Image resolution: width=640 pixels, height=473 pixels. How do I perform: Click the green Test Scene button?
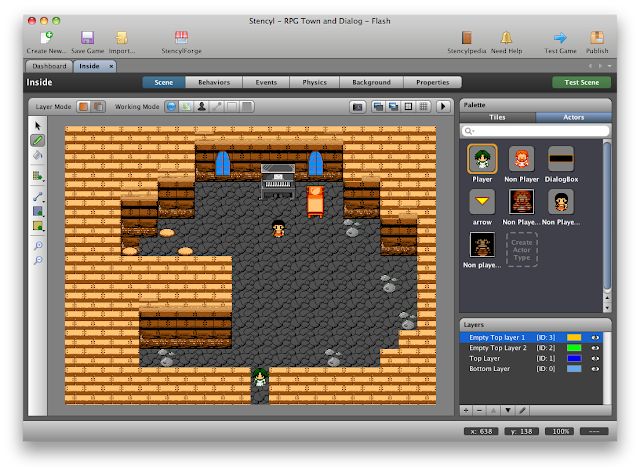(x=582, y=82)
